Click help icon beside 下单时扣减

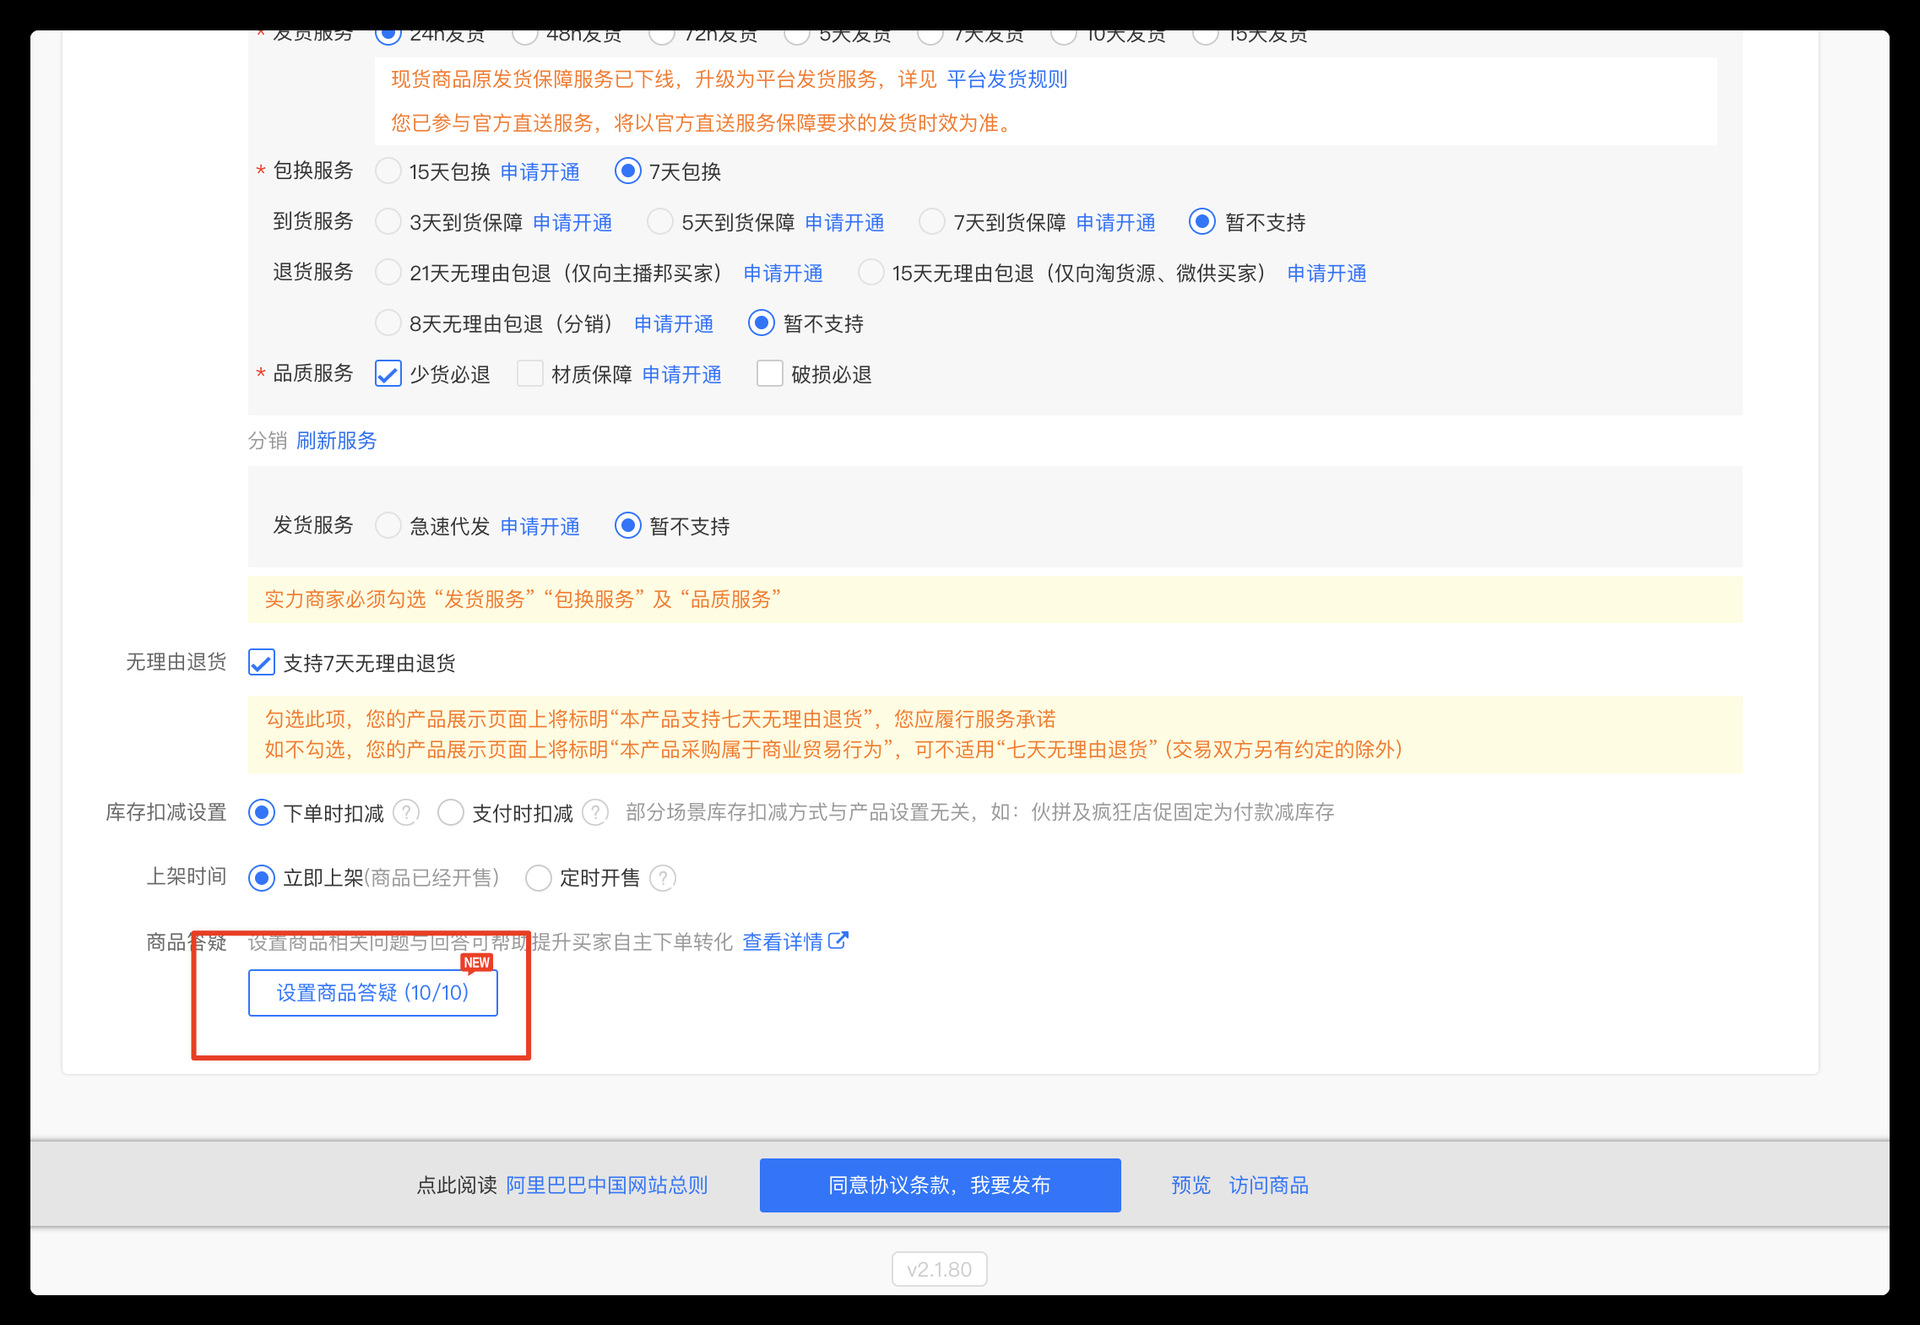tap(406, 813)
